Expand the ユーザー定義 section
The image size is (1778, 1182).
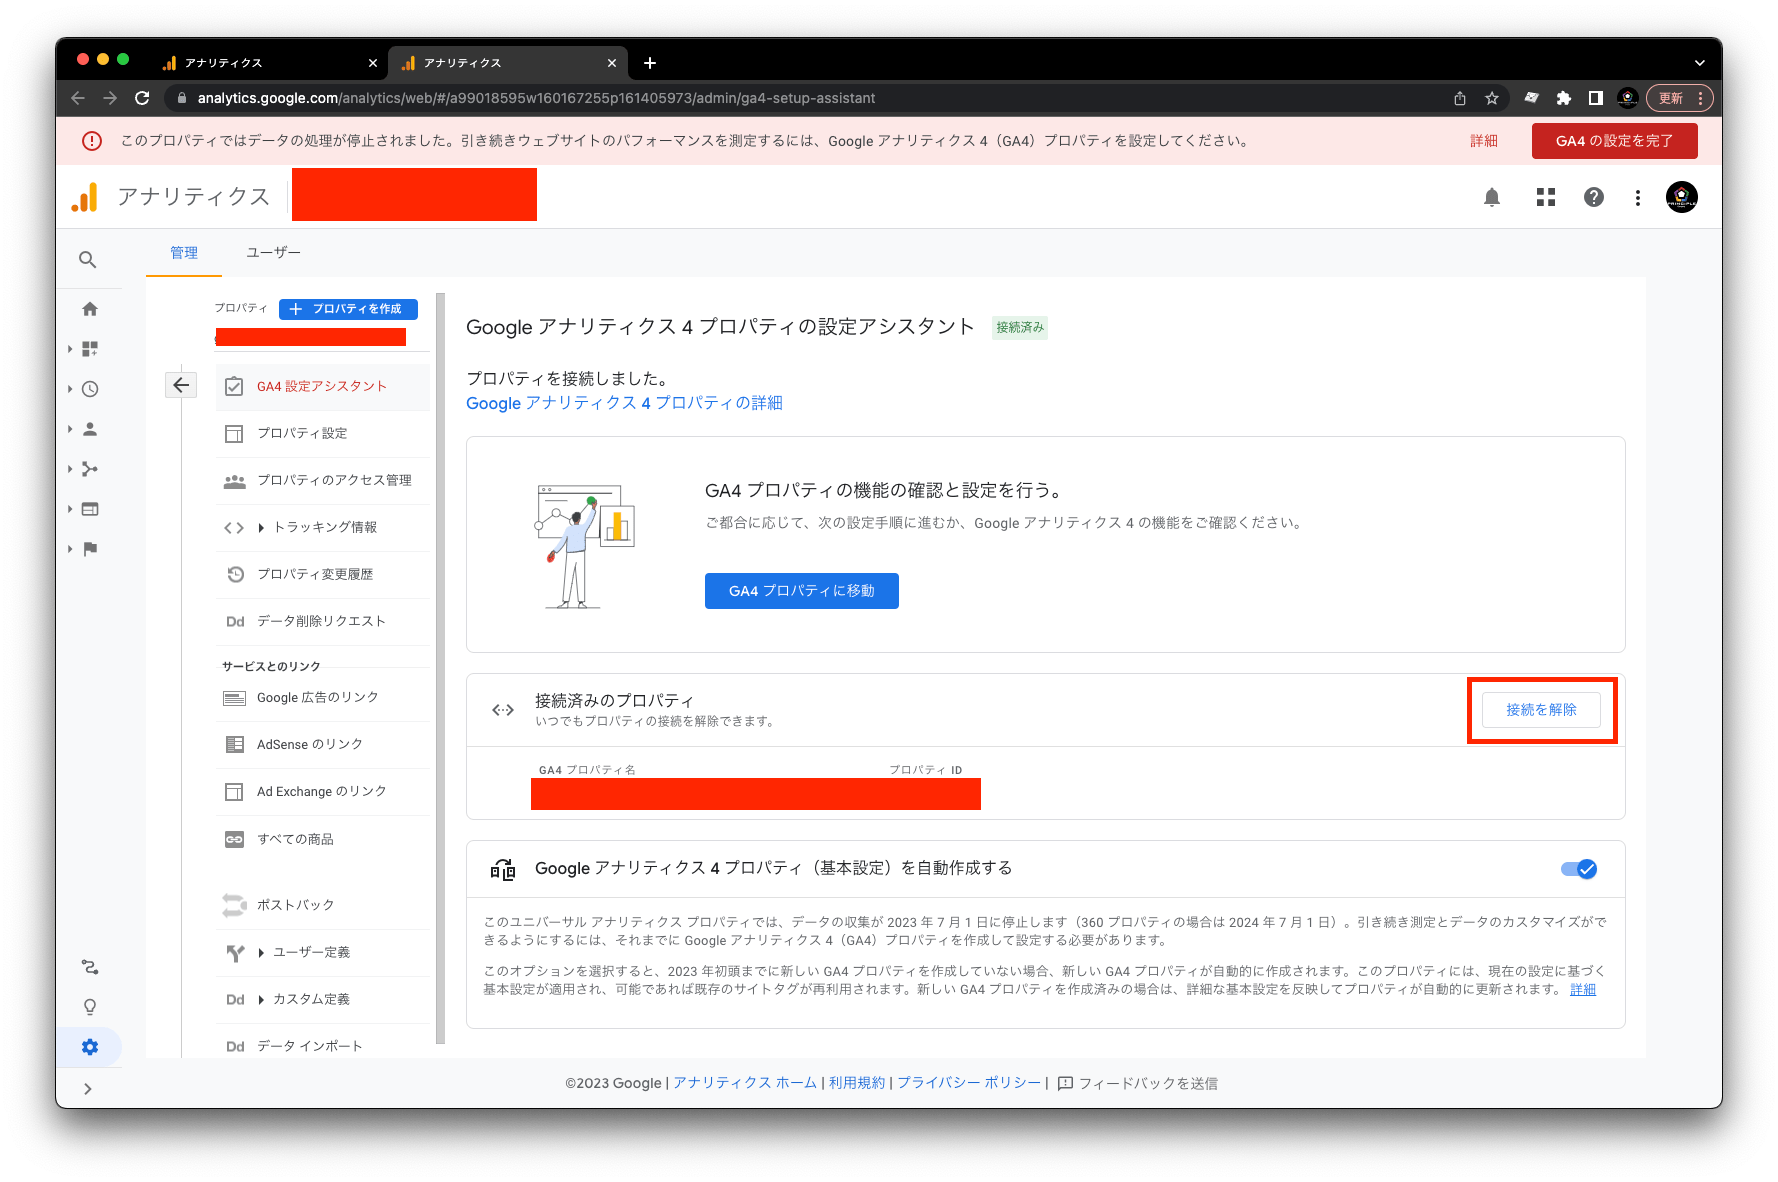point(261,953)
